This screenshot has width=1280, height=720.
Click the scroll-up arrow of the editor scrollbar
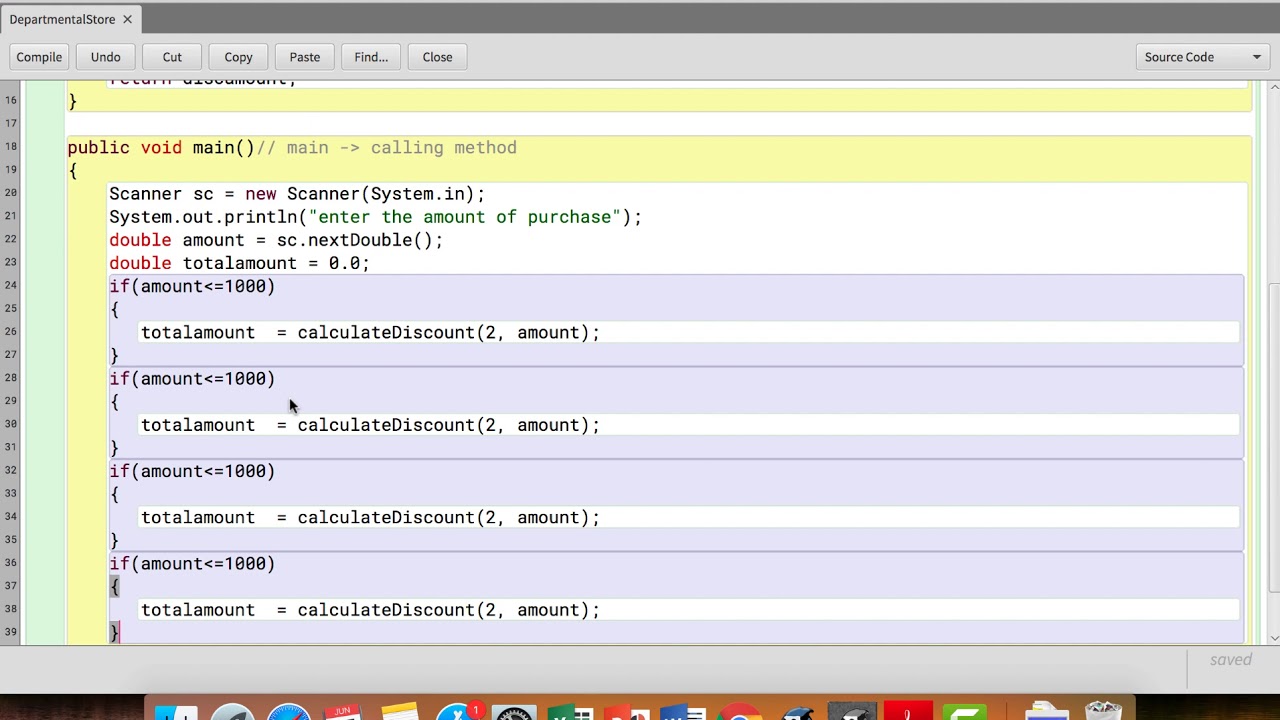coord(1273,87)
